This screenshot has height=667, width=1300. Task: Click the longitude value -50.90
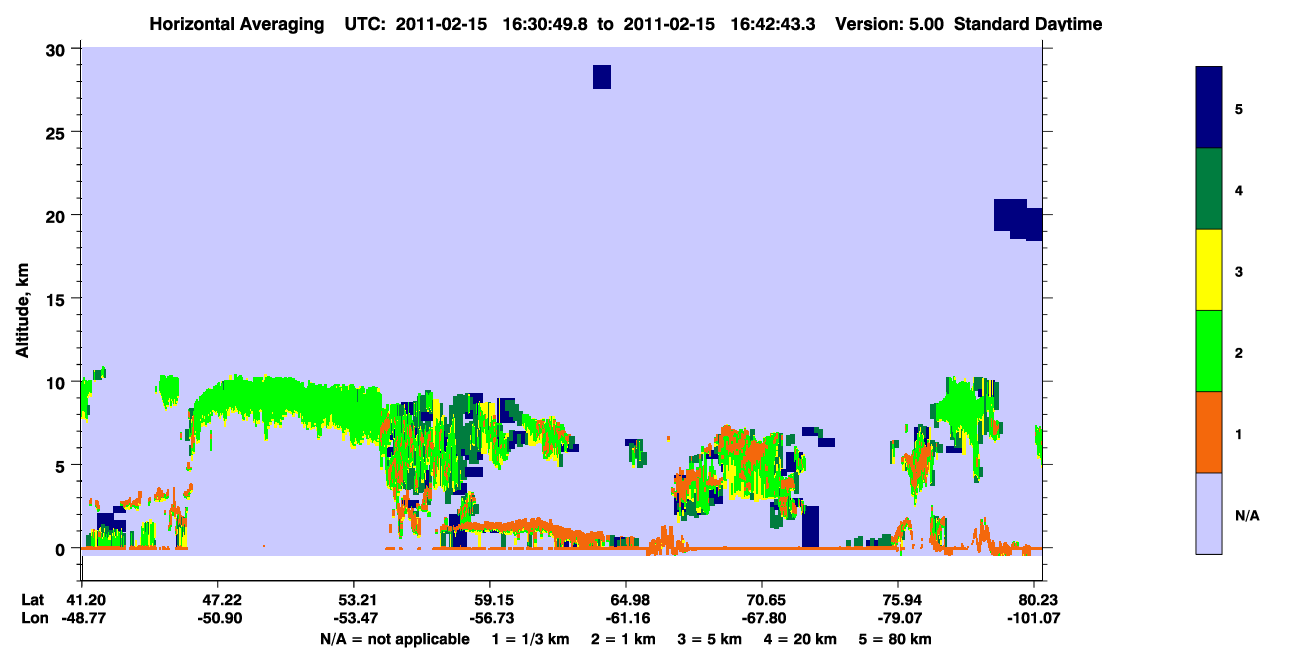click(218, 618)
